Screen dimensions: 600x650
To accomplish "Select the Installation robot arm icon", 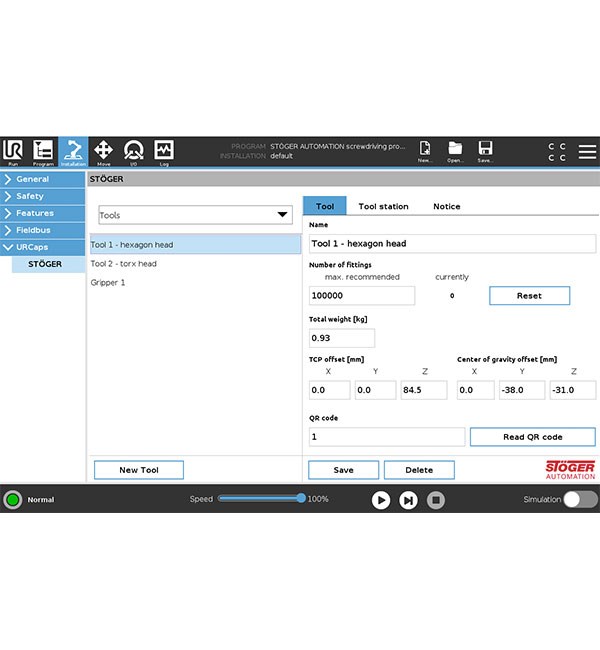I will pos(73,152).
